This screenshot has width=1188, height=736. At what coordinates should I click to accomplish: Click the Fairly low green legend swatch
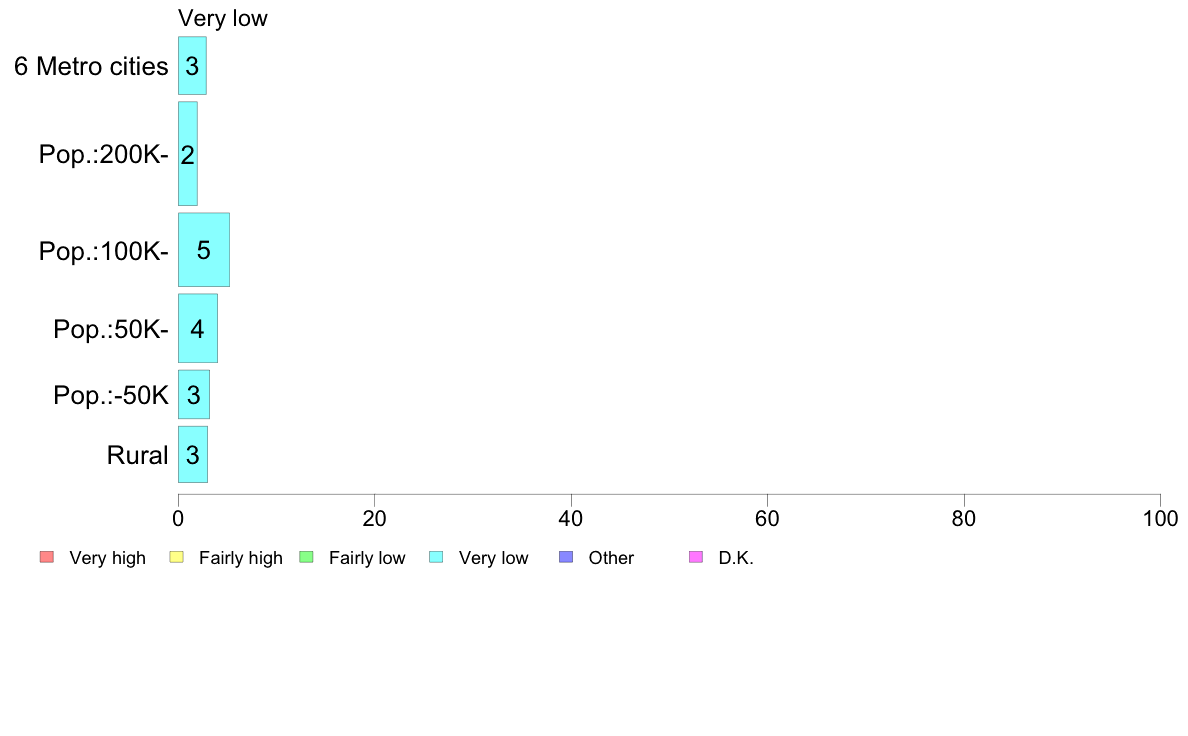click(307, 557)
